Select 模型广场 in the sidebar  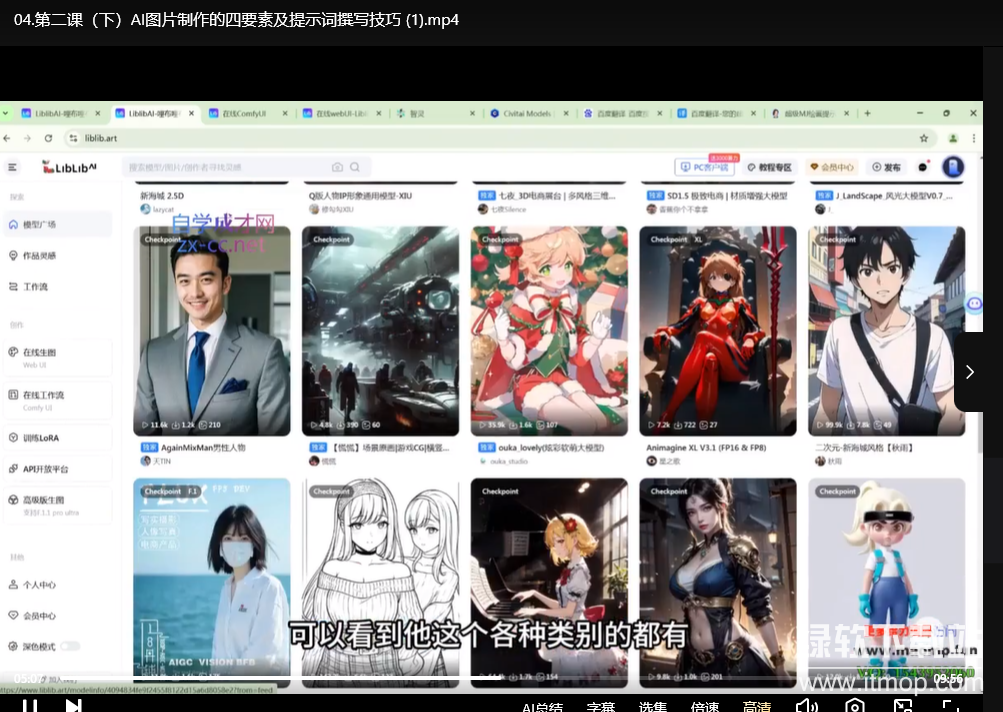tap(39, 224)
